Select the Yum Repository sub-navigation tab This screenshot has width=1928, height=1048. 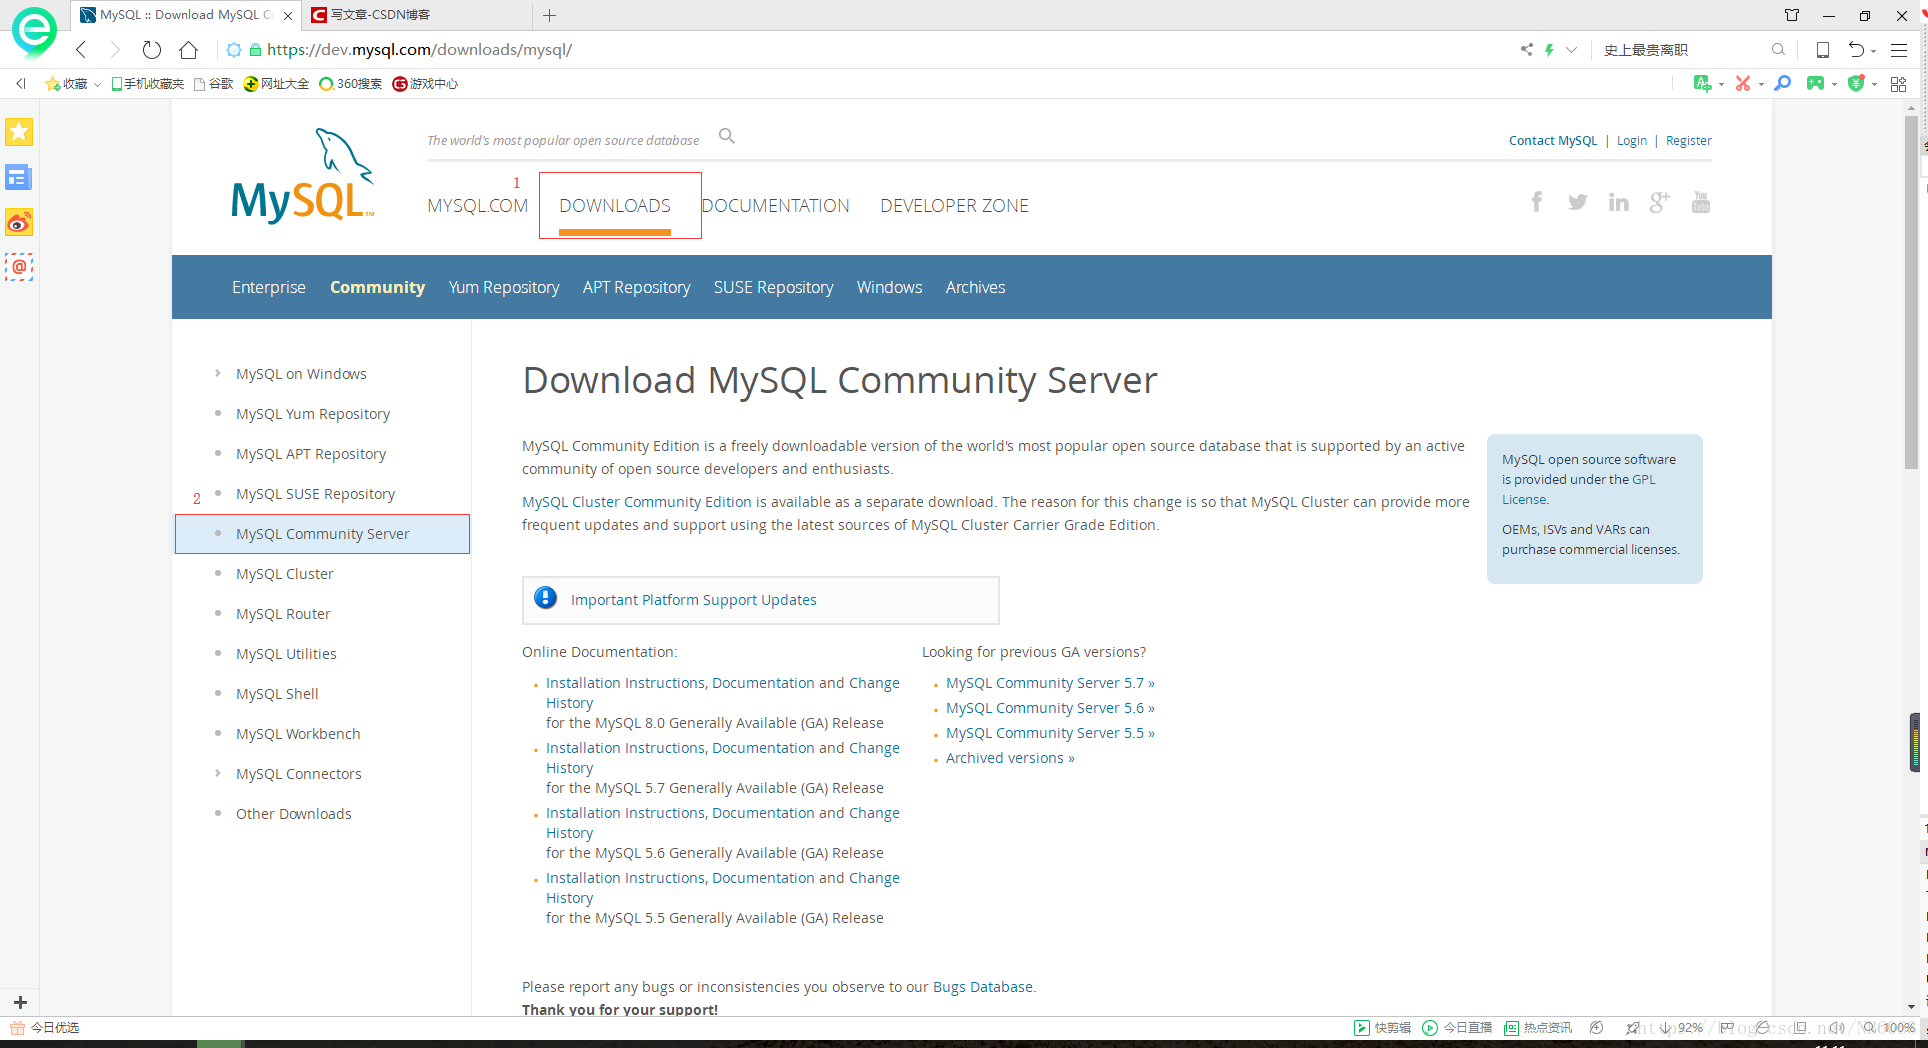point(504,287)
